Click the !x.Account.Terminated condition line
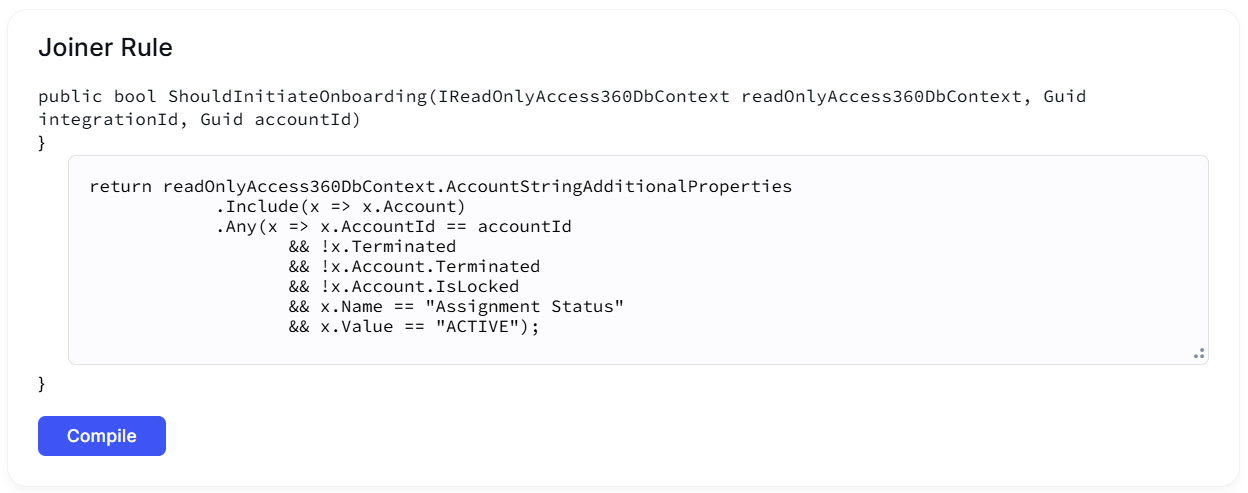This screenshot has width=1248, height=493. pos(414,267)
